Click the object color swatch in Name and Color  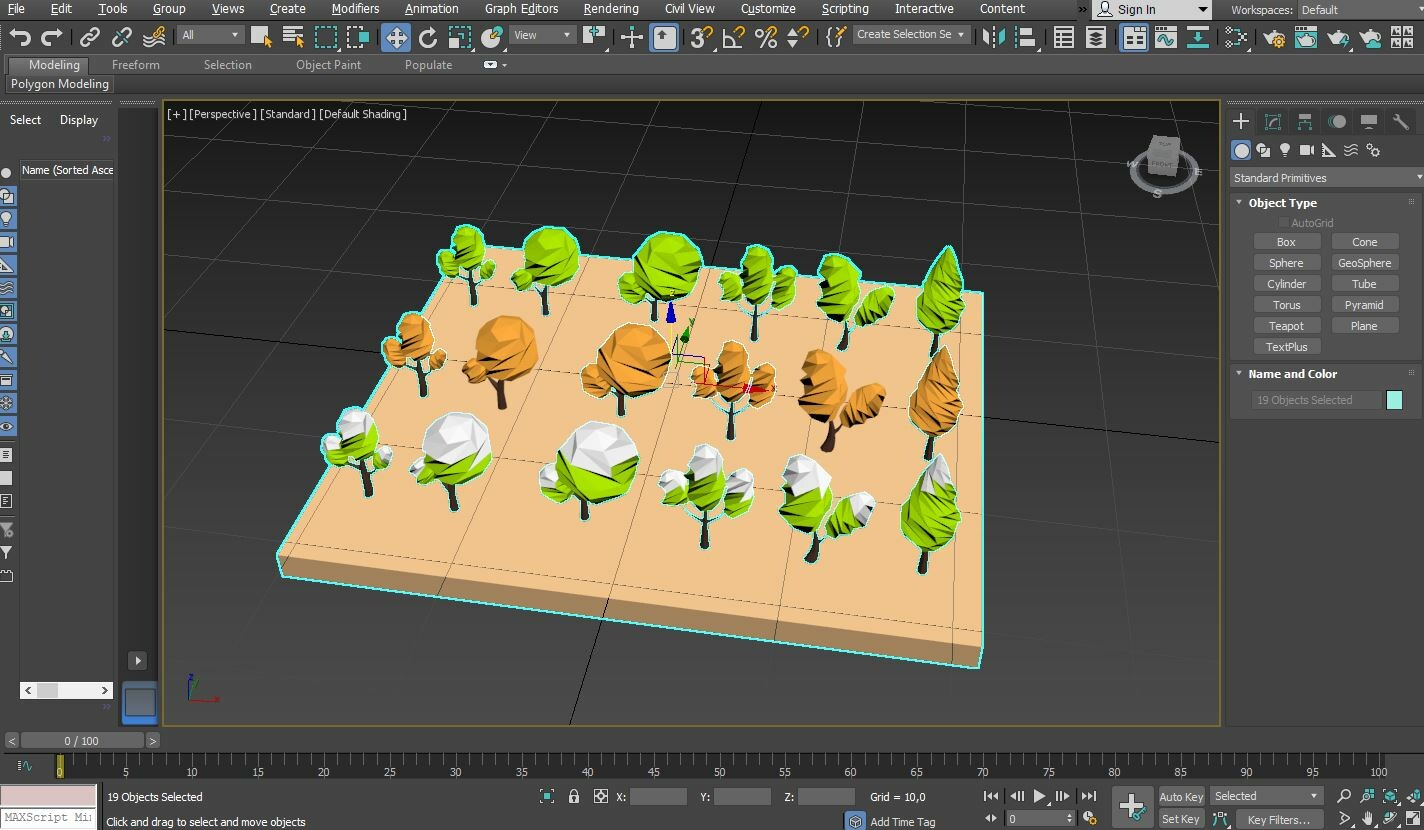tap(1394, 399)
